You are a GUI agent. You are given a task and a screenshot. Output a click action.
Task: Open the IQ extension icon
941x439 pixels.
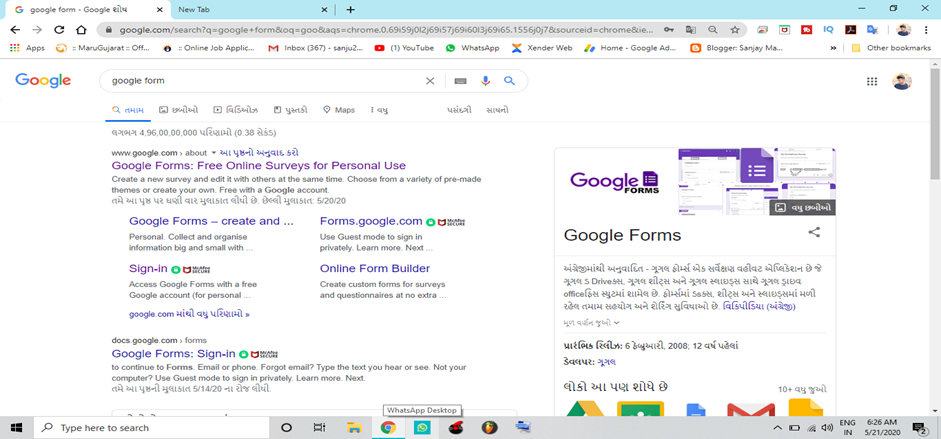tap(828, 30)
